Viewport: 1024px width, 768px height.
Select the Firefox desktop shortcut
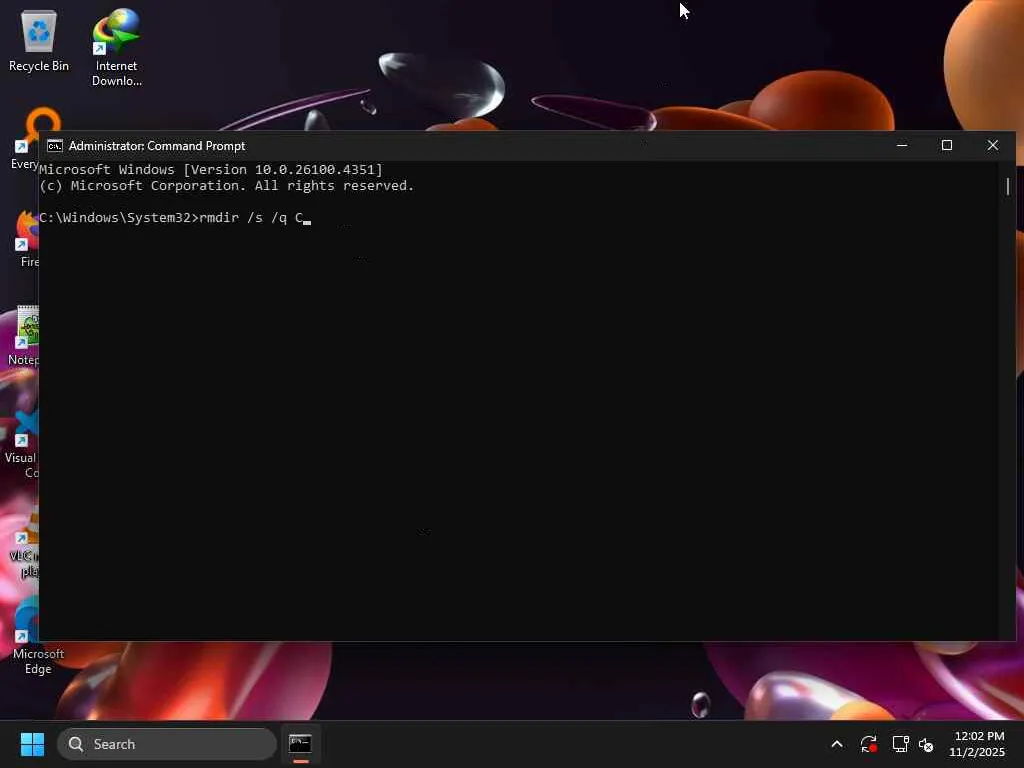pyautogui.click(x=28, y=238)
